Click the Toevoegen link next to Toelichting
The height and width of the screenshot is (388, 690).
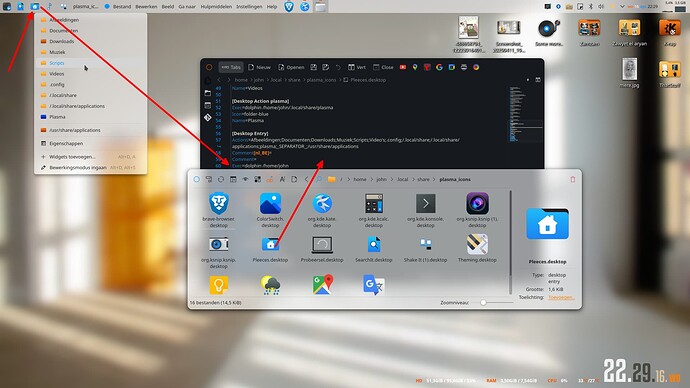[x=561, y=297]
